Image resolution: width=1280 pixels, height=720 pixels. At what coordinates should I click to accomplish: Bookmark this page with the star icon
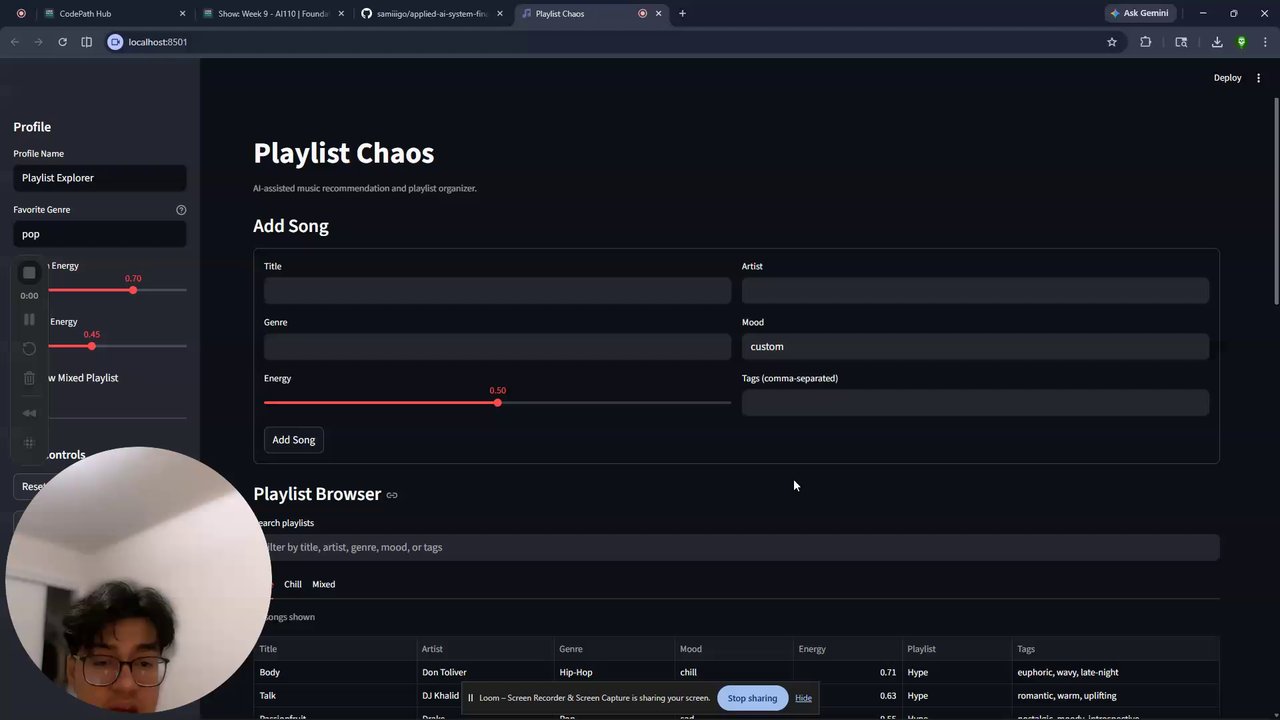click(x=1111, y=42)
